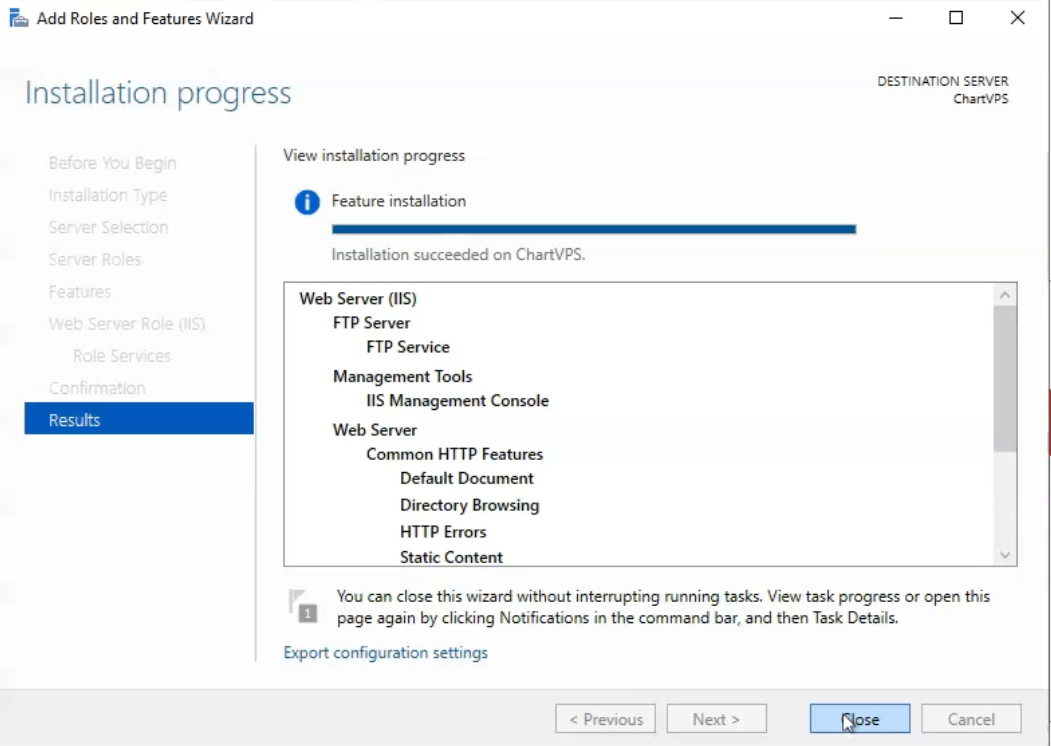
Task: Open Export configuration settings link
Action: tap(385, 653)
